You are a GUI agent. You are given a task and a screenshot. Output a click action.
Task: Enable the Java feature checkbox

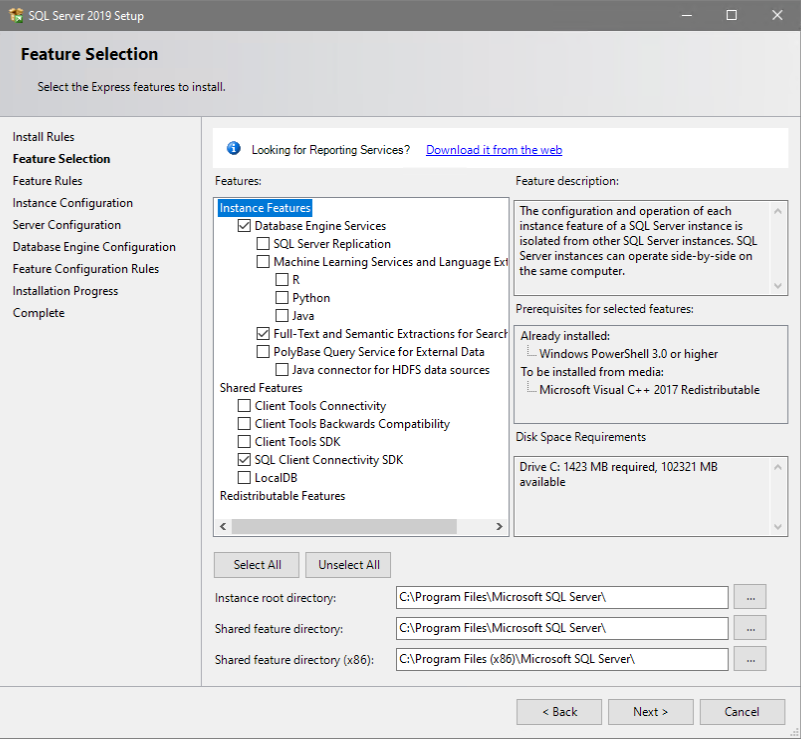(282, 316)
